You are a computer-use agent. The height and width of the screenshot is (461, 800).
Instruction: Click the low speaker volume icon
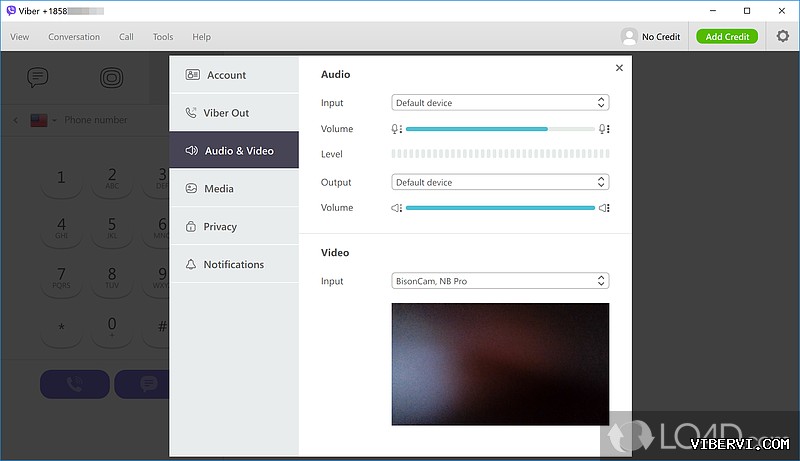tap(397, 208)
